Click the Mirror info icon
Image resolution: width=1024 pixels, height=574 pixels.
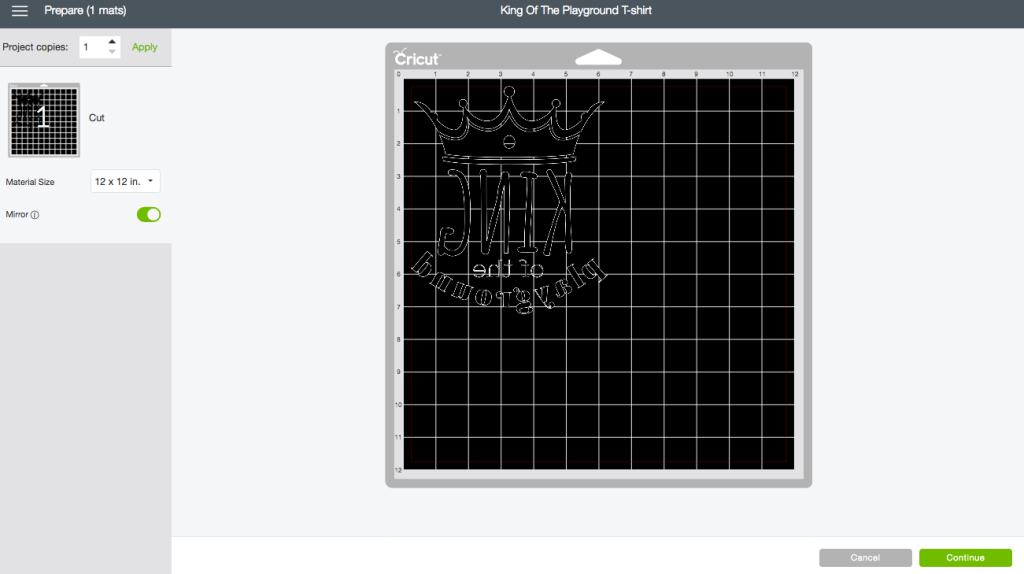(x=35, y=215)
